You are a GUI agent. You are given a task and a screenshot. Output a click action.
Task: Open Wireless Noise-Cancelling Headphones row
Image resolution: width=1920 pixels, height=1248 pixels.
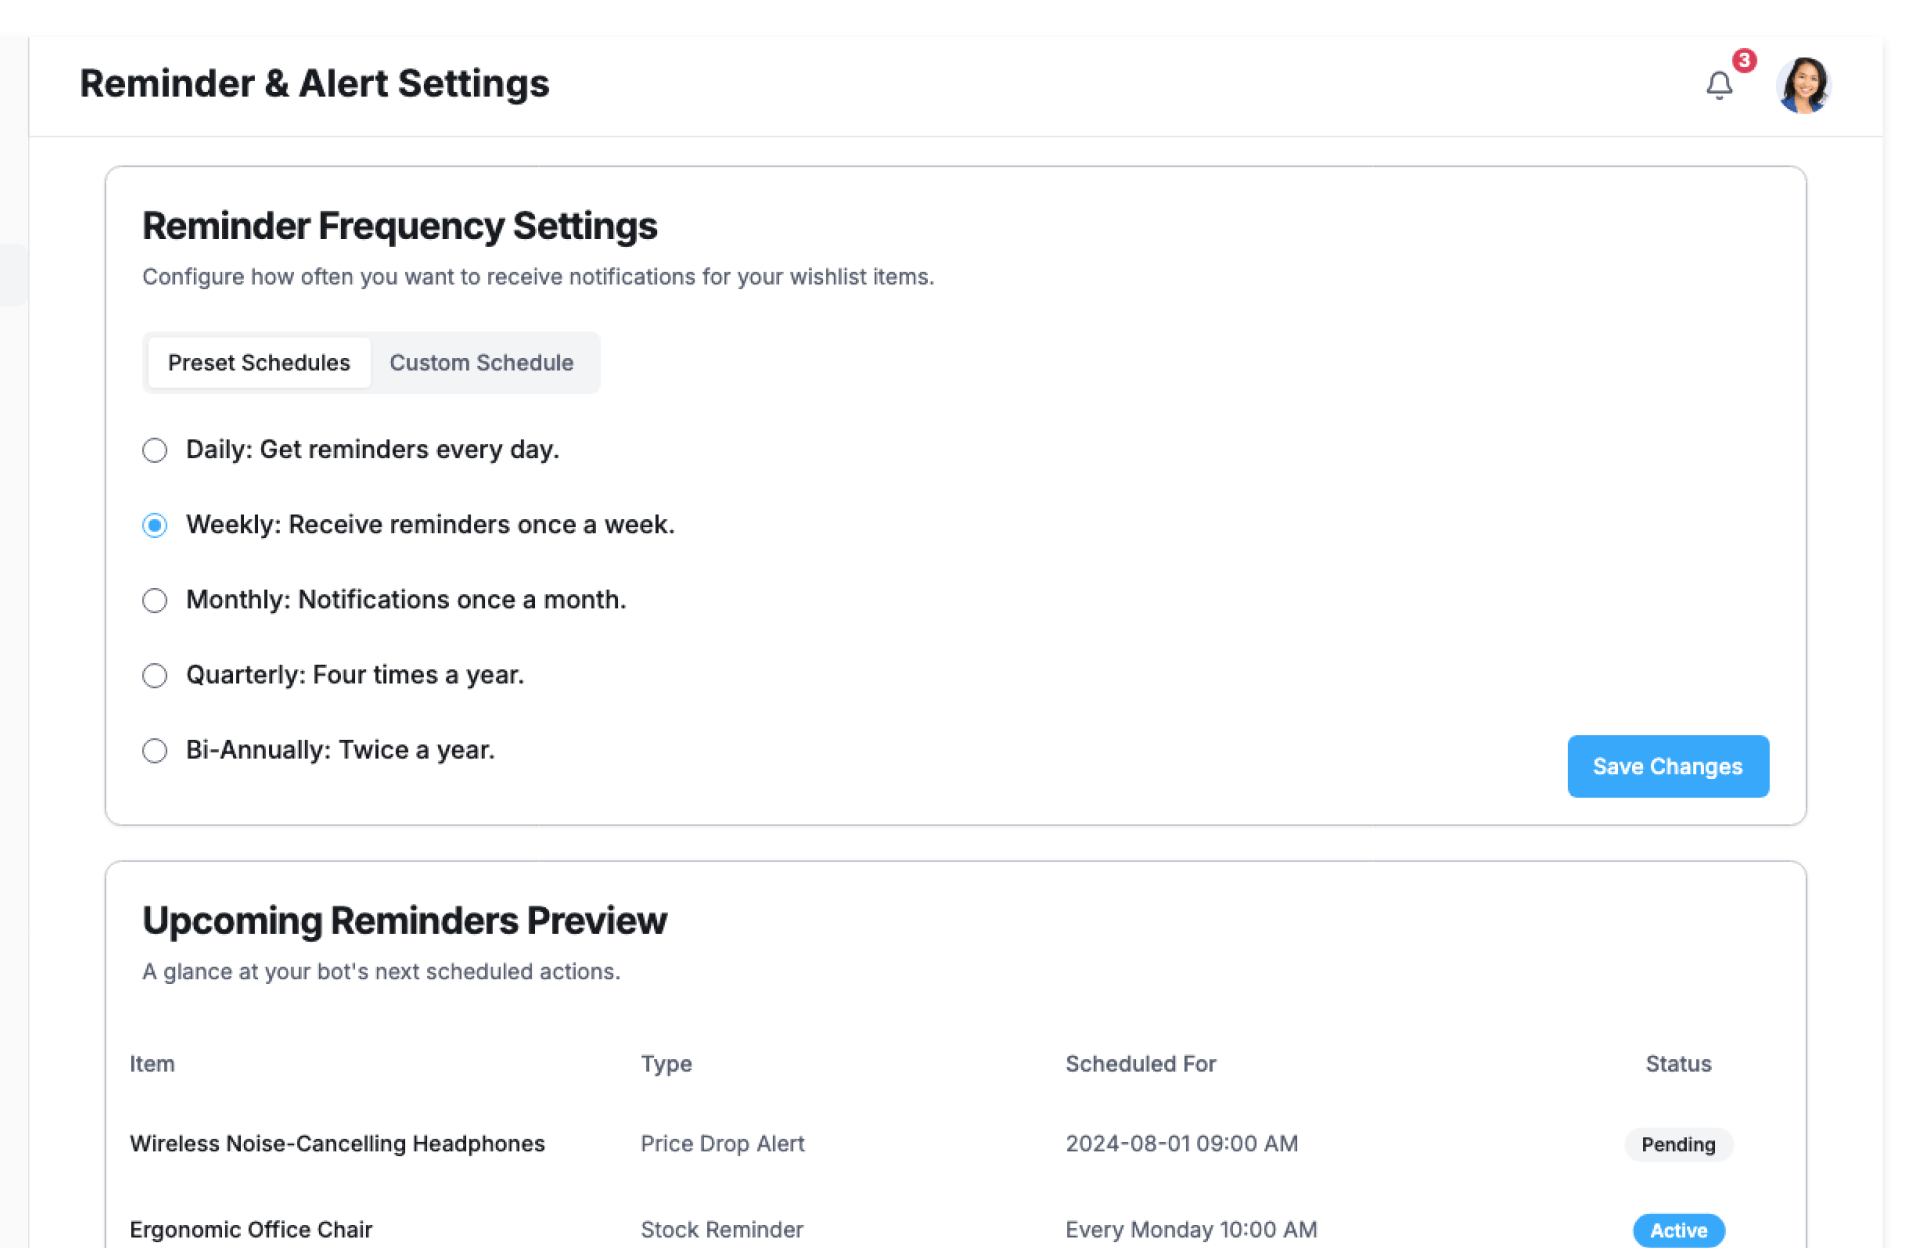coord(337,1144)
